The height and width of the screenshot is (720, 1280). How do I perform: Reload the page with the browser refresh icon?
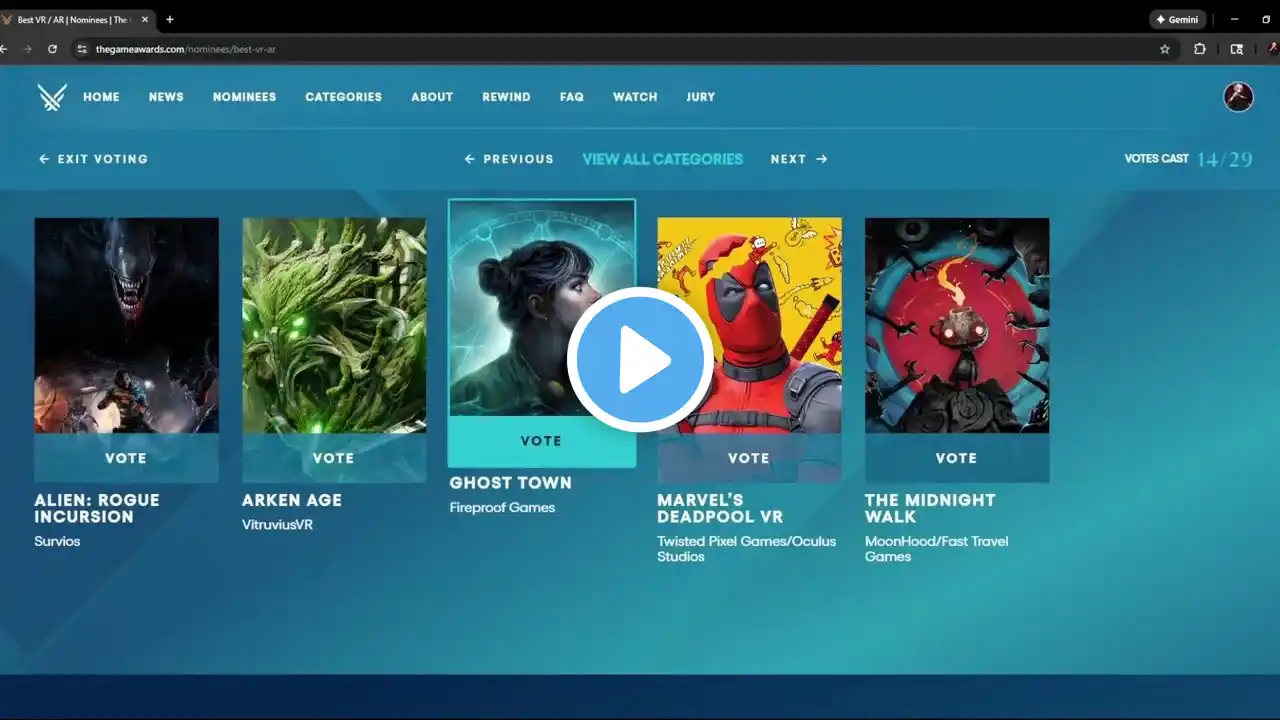[52, 49]
